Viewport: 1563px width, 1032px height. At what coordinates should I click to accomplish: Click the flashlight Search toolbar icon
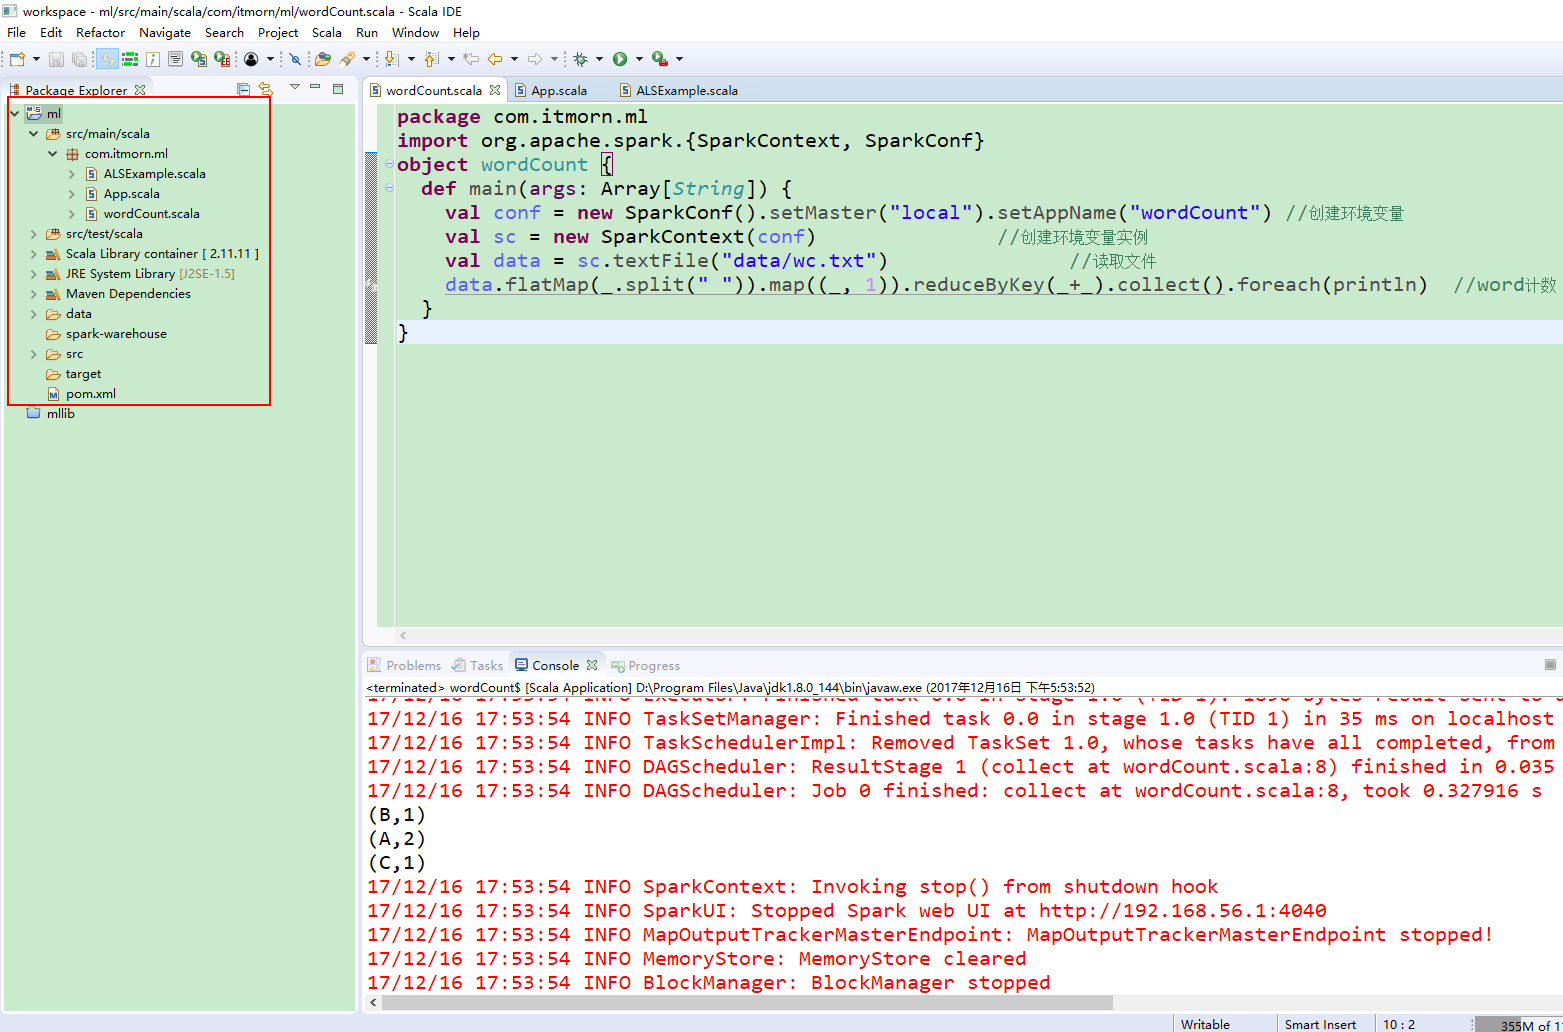[347, 59]
